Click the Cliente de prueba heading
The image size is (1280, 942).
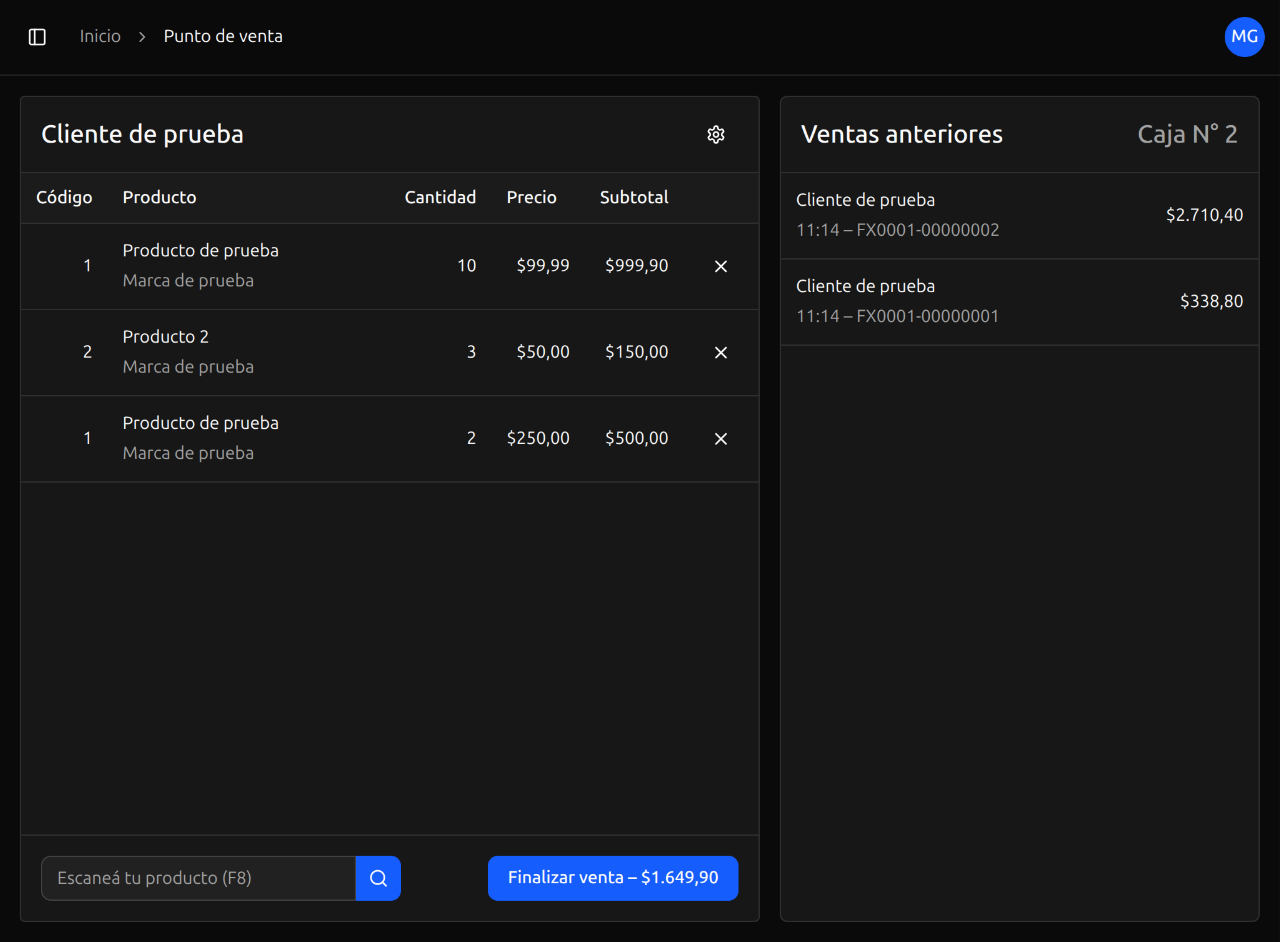[142, 135]
